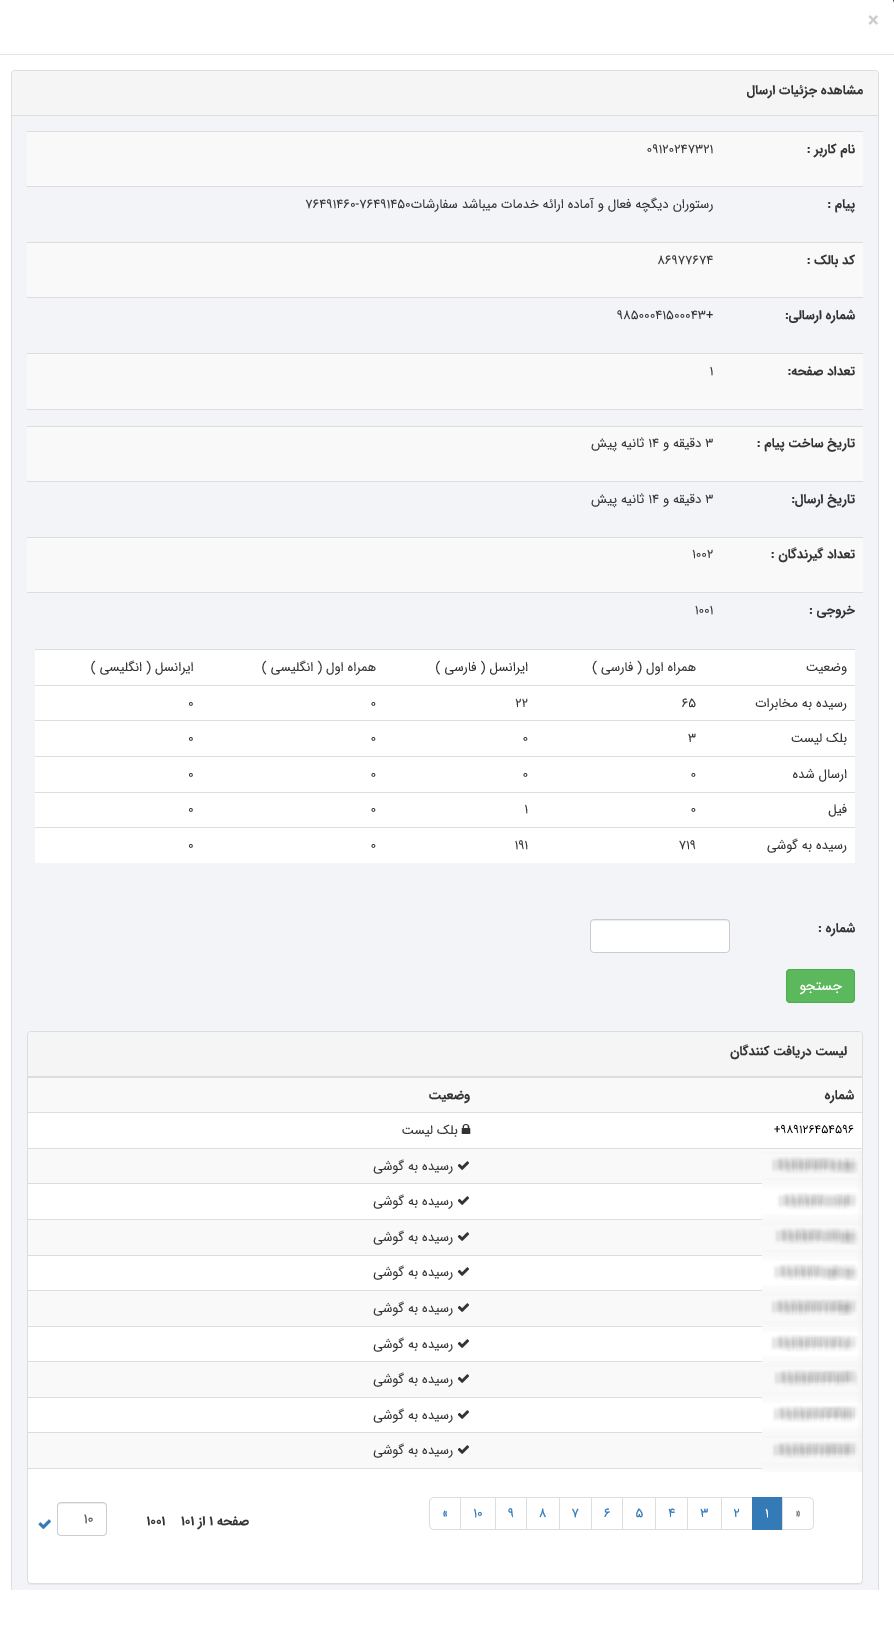Click the last row's delivered checkmark icon
894x1652 pixels.
pos(464,1450)
